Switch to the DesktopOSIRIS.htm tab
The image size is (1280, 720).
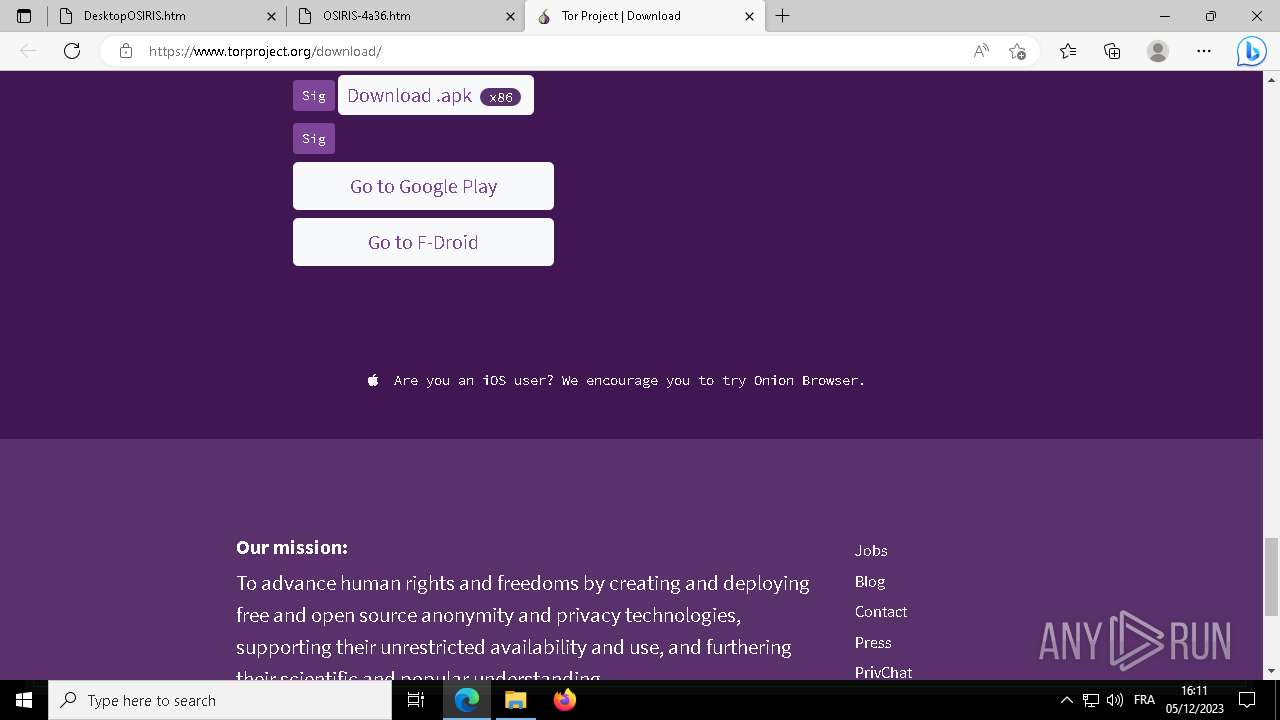[167, 16]
